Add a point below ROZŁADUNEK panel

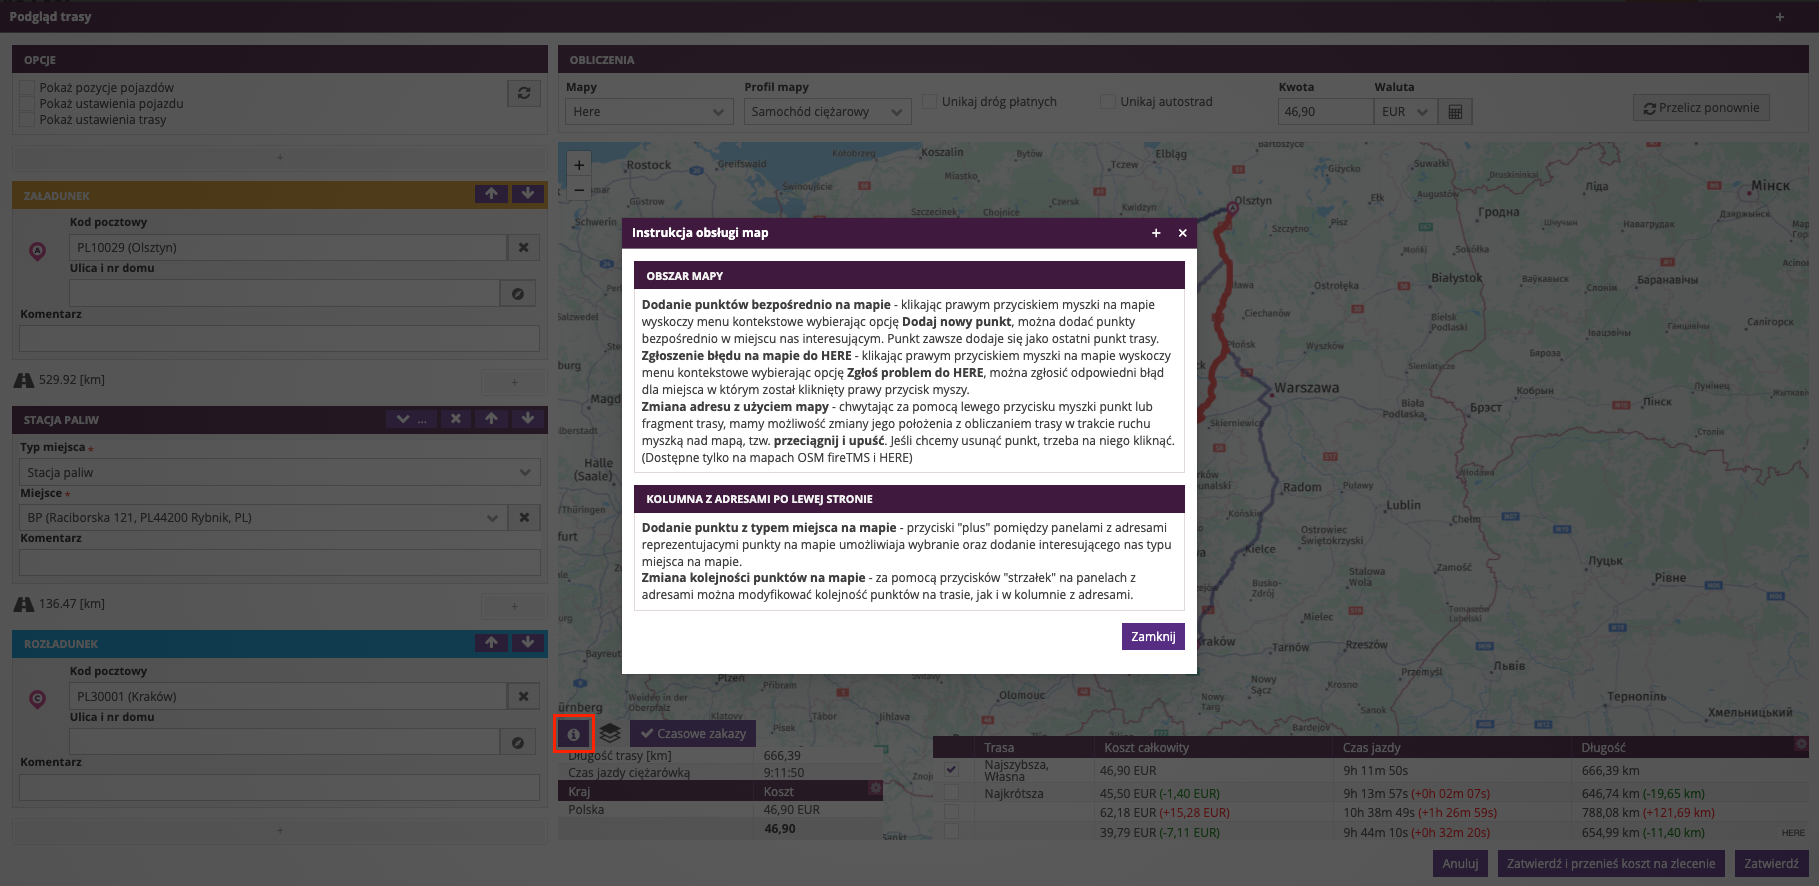pyautogui.click(x=280, y=830)
